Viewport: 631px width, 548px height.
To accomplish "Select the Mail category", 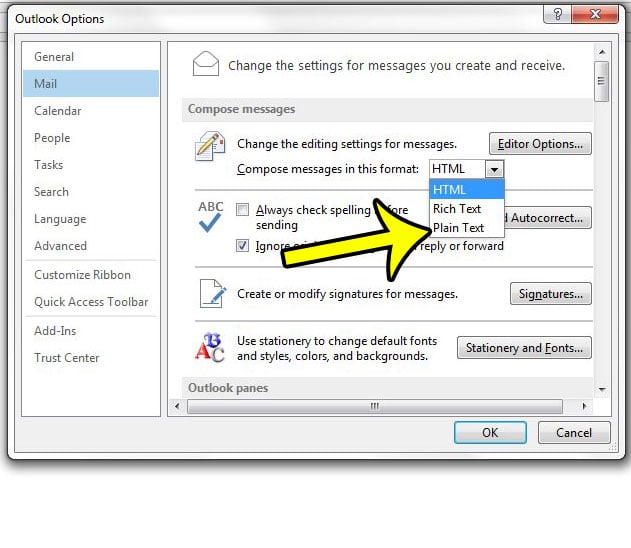I will click(91, 84).
